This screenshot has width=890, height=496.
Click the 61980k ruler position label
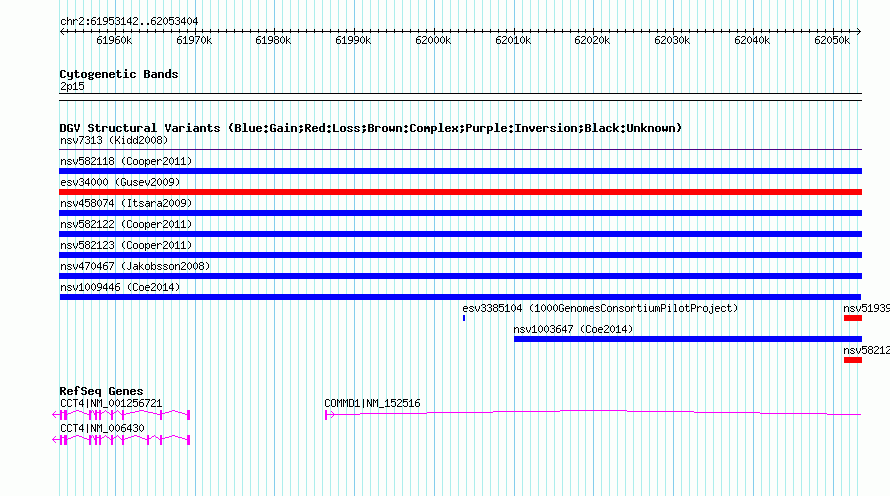[x=273, y=40]
